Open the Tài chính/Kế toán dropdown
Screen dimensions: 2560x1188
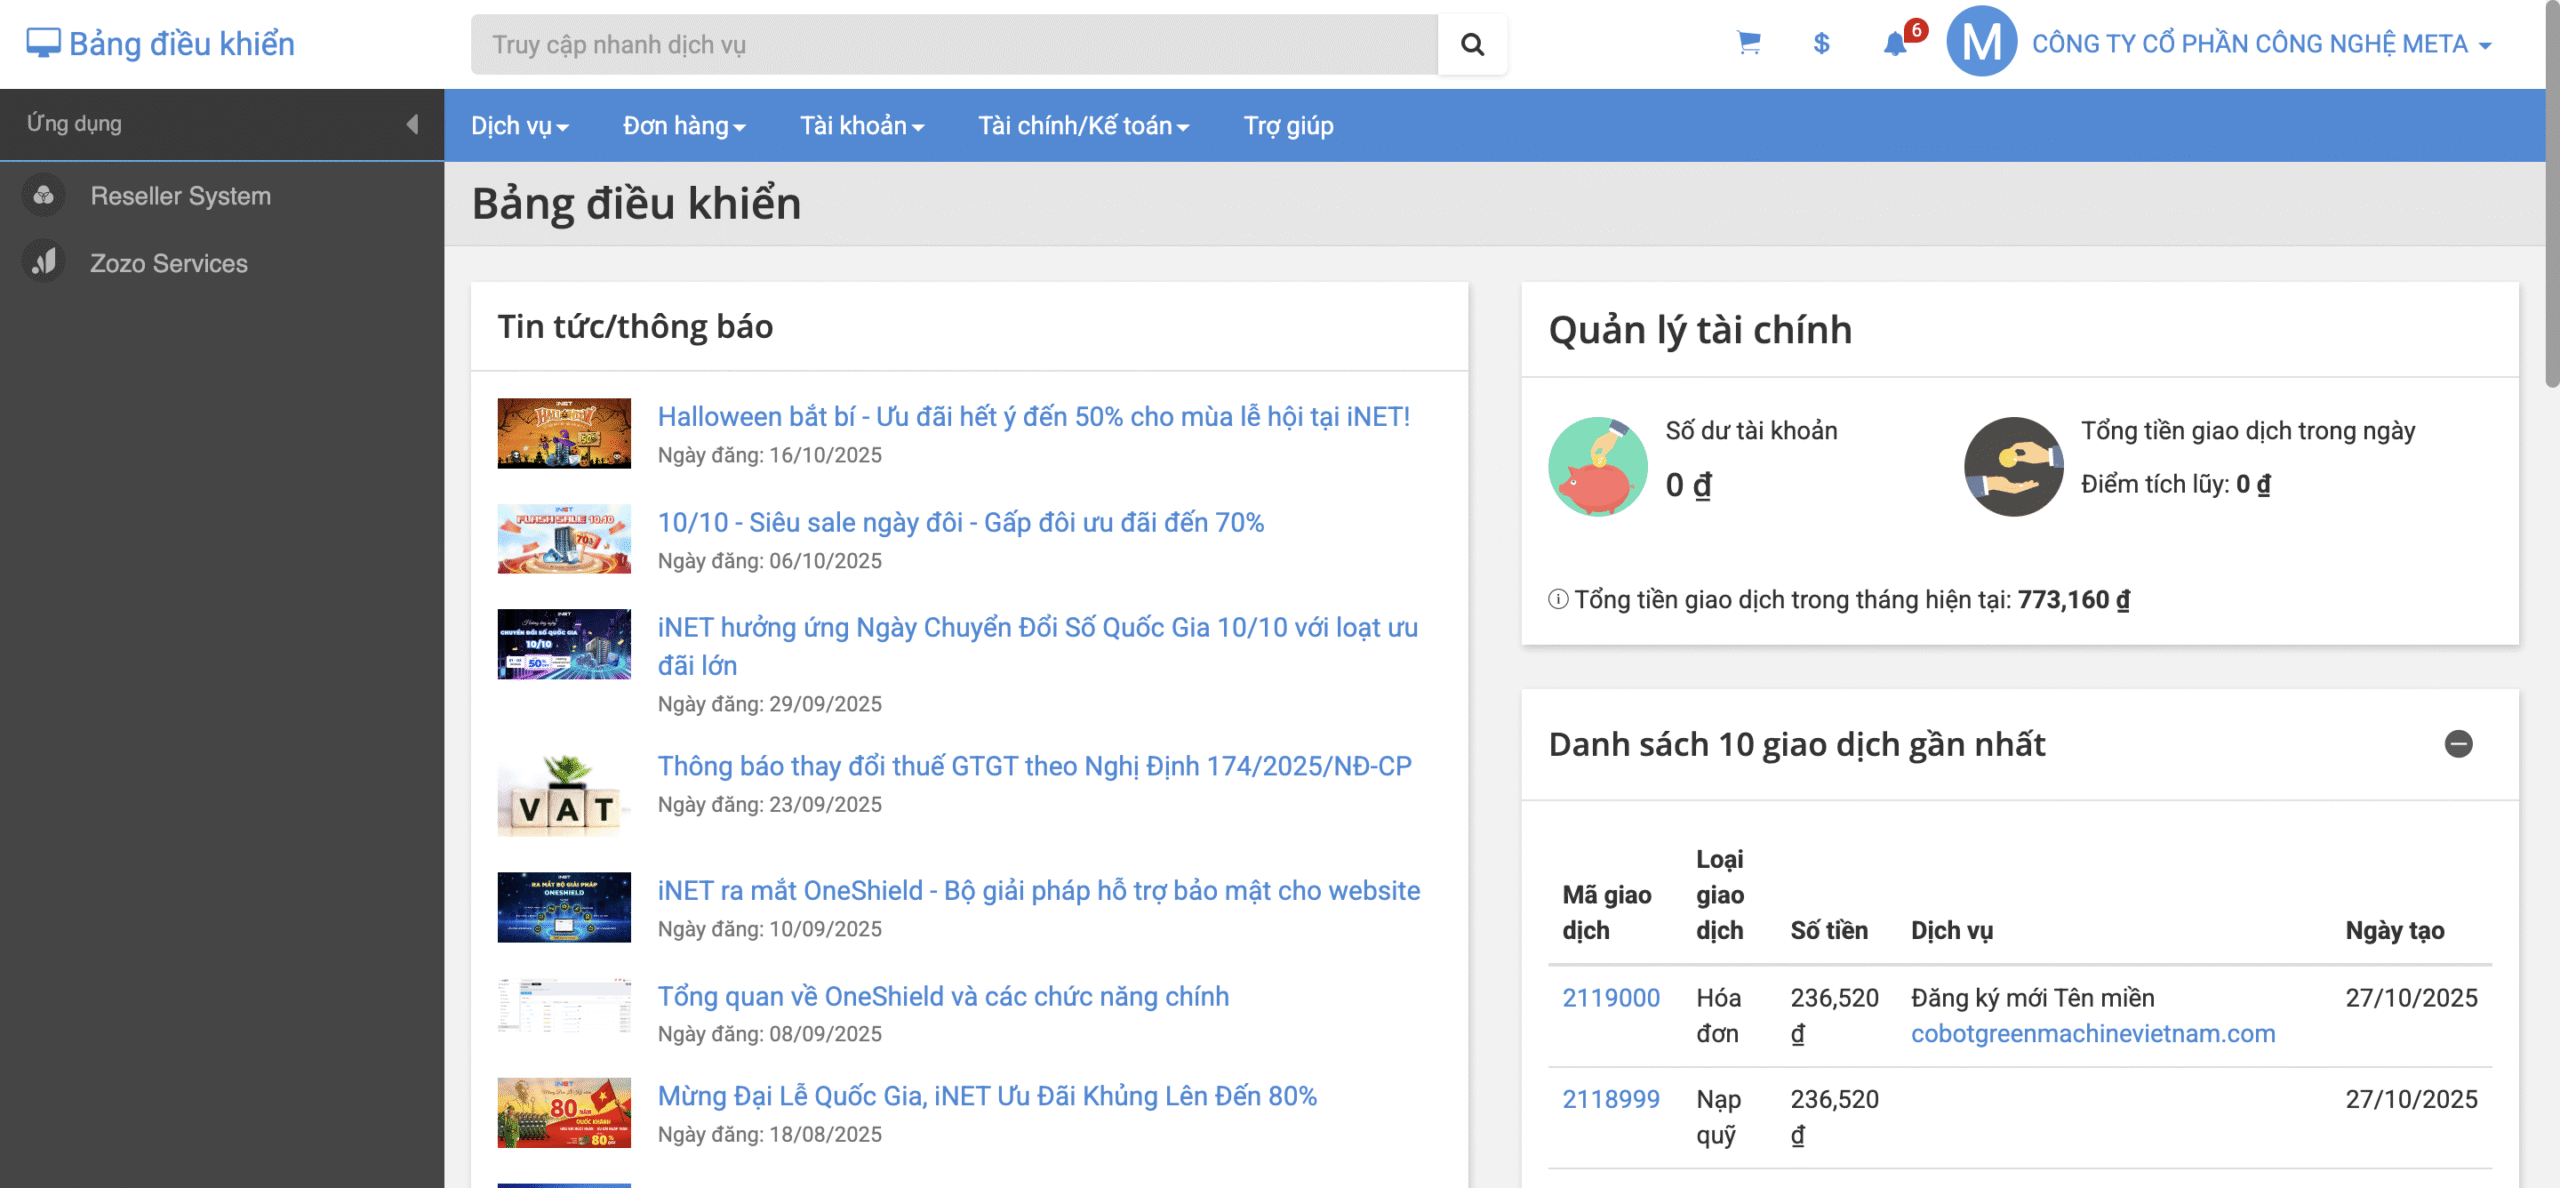click(1083, 126)
